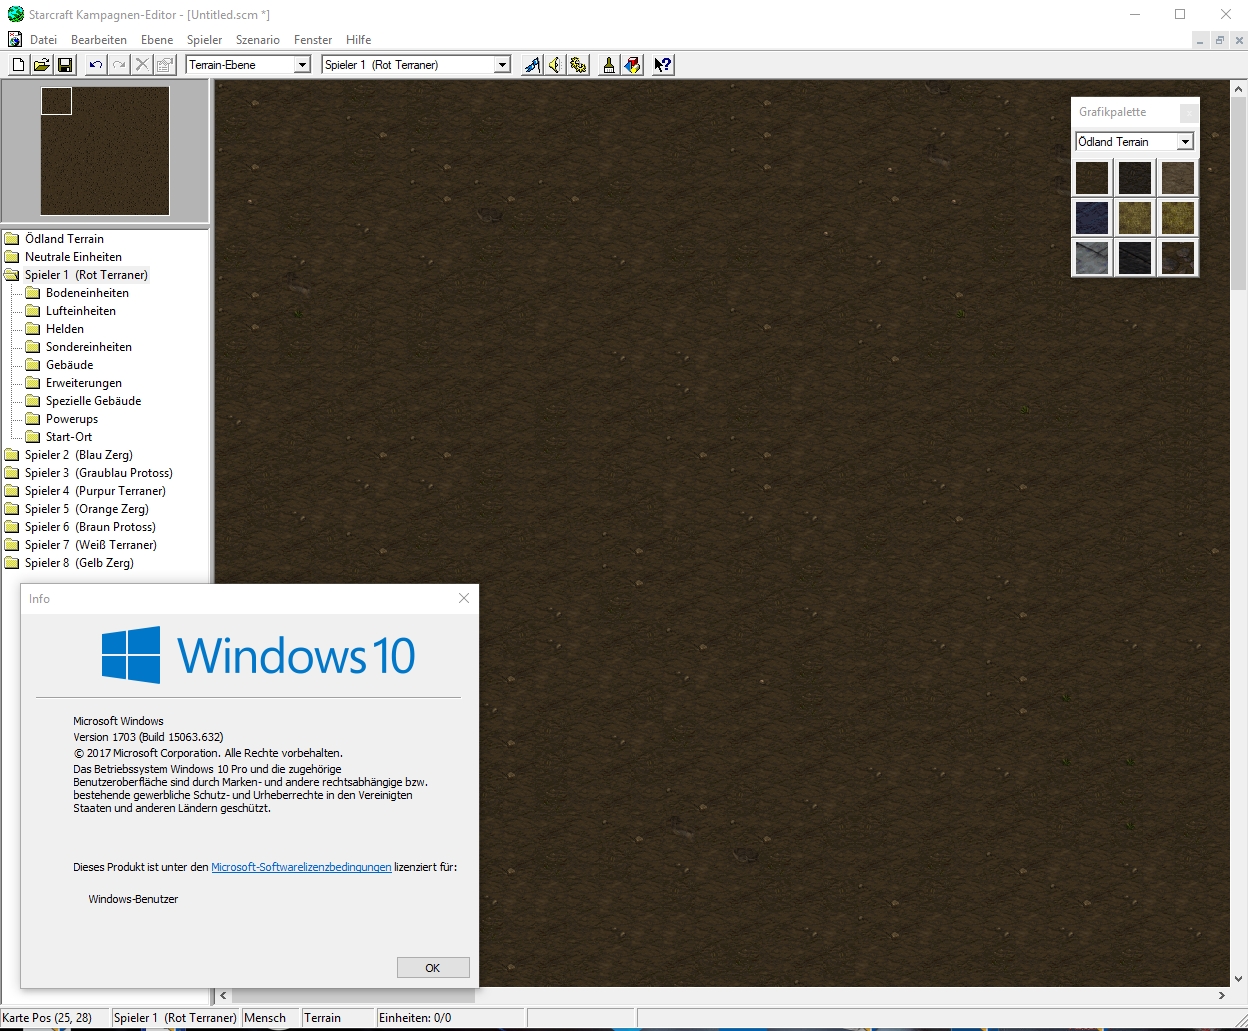Open properties icon next to delete icon

pos(165,65)
